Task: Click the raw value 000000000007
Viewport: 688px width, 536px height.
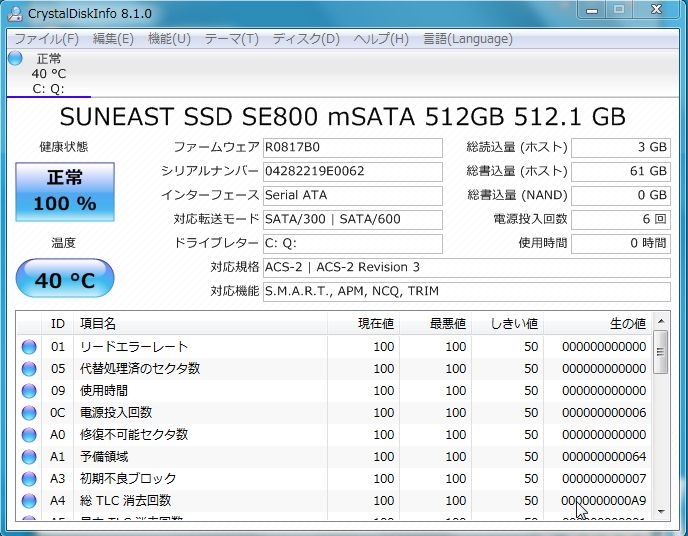Action: 604,479
